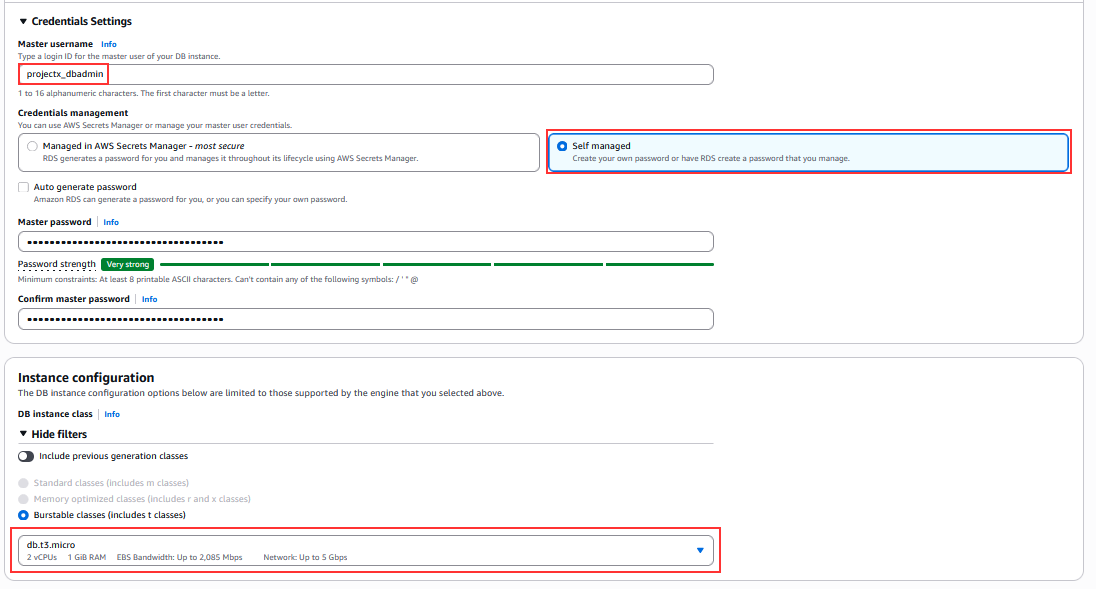Collapse the Credentials Settings section triangle
Image resolution: width=1096 pixels, height=589 pixels.
(23, 22)
